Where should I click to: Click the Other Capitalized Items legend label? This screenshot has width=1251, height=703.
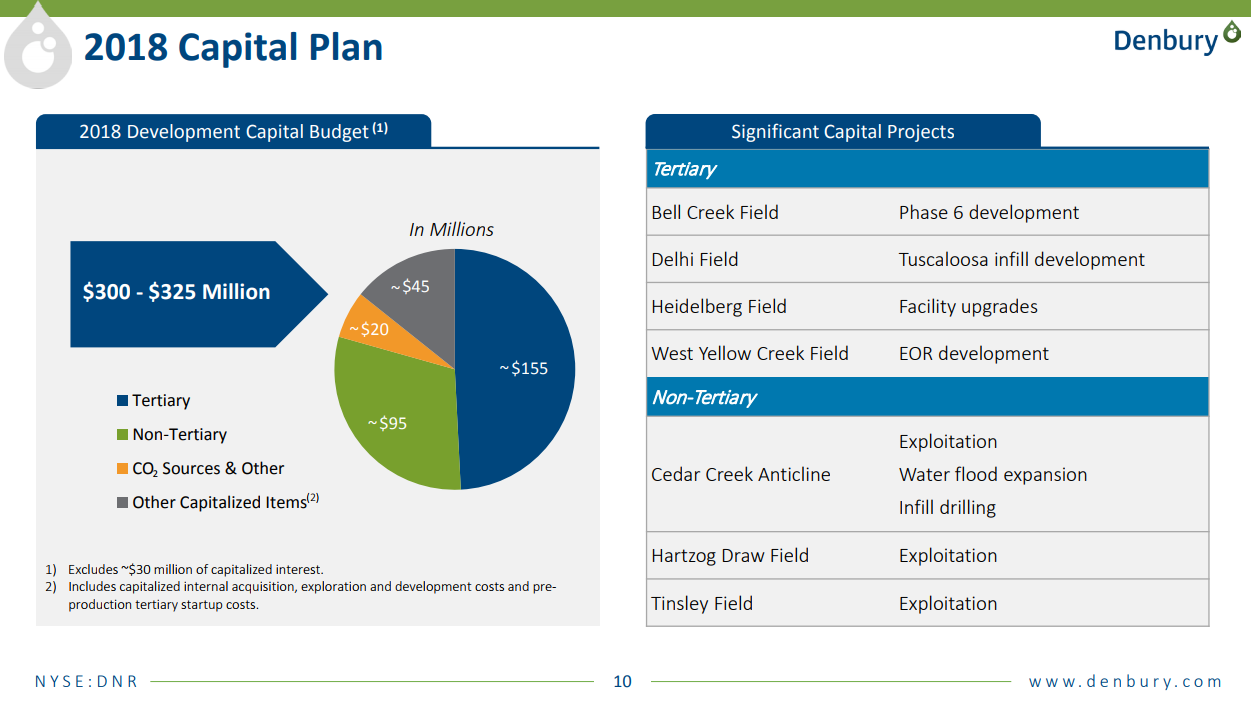click(x=225, y=501)
